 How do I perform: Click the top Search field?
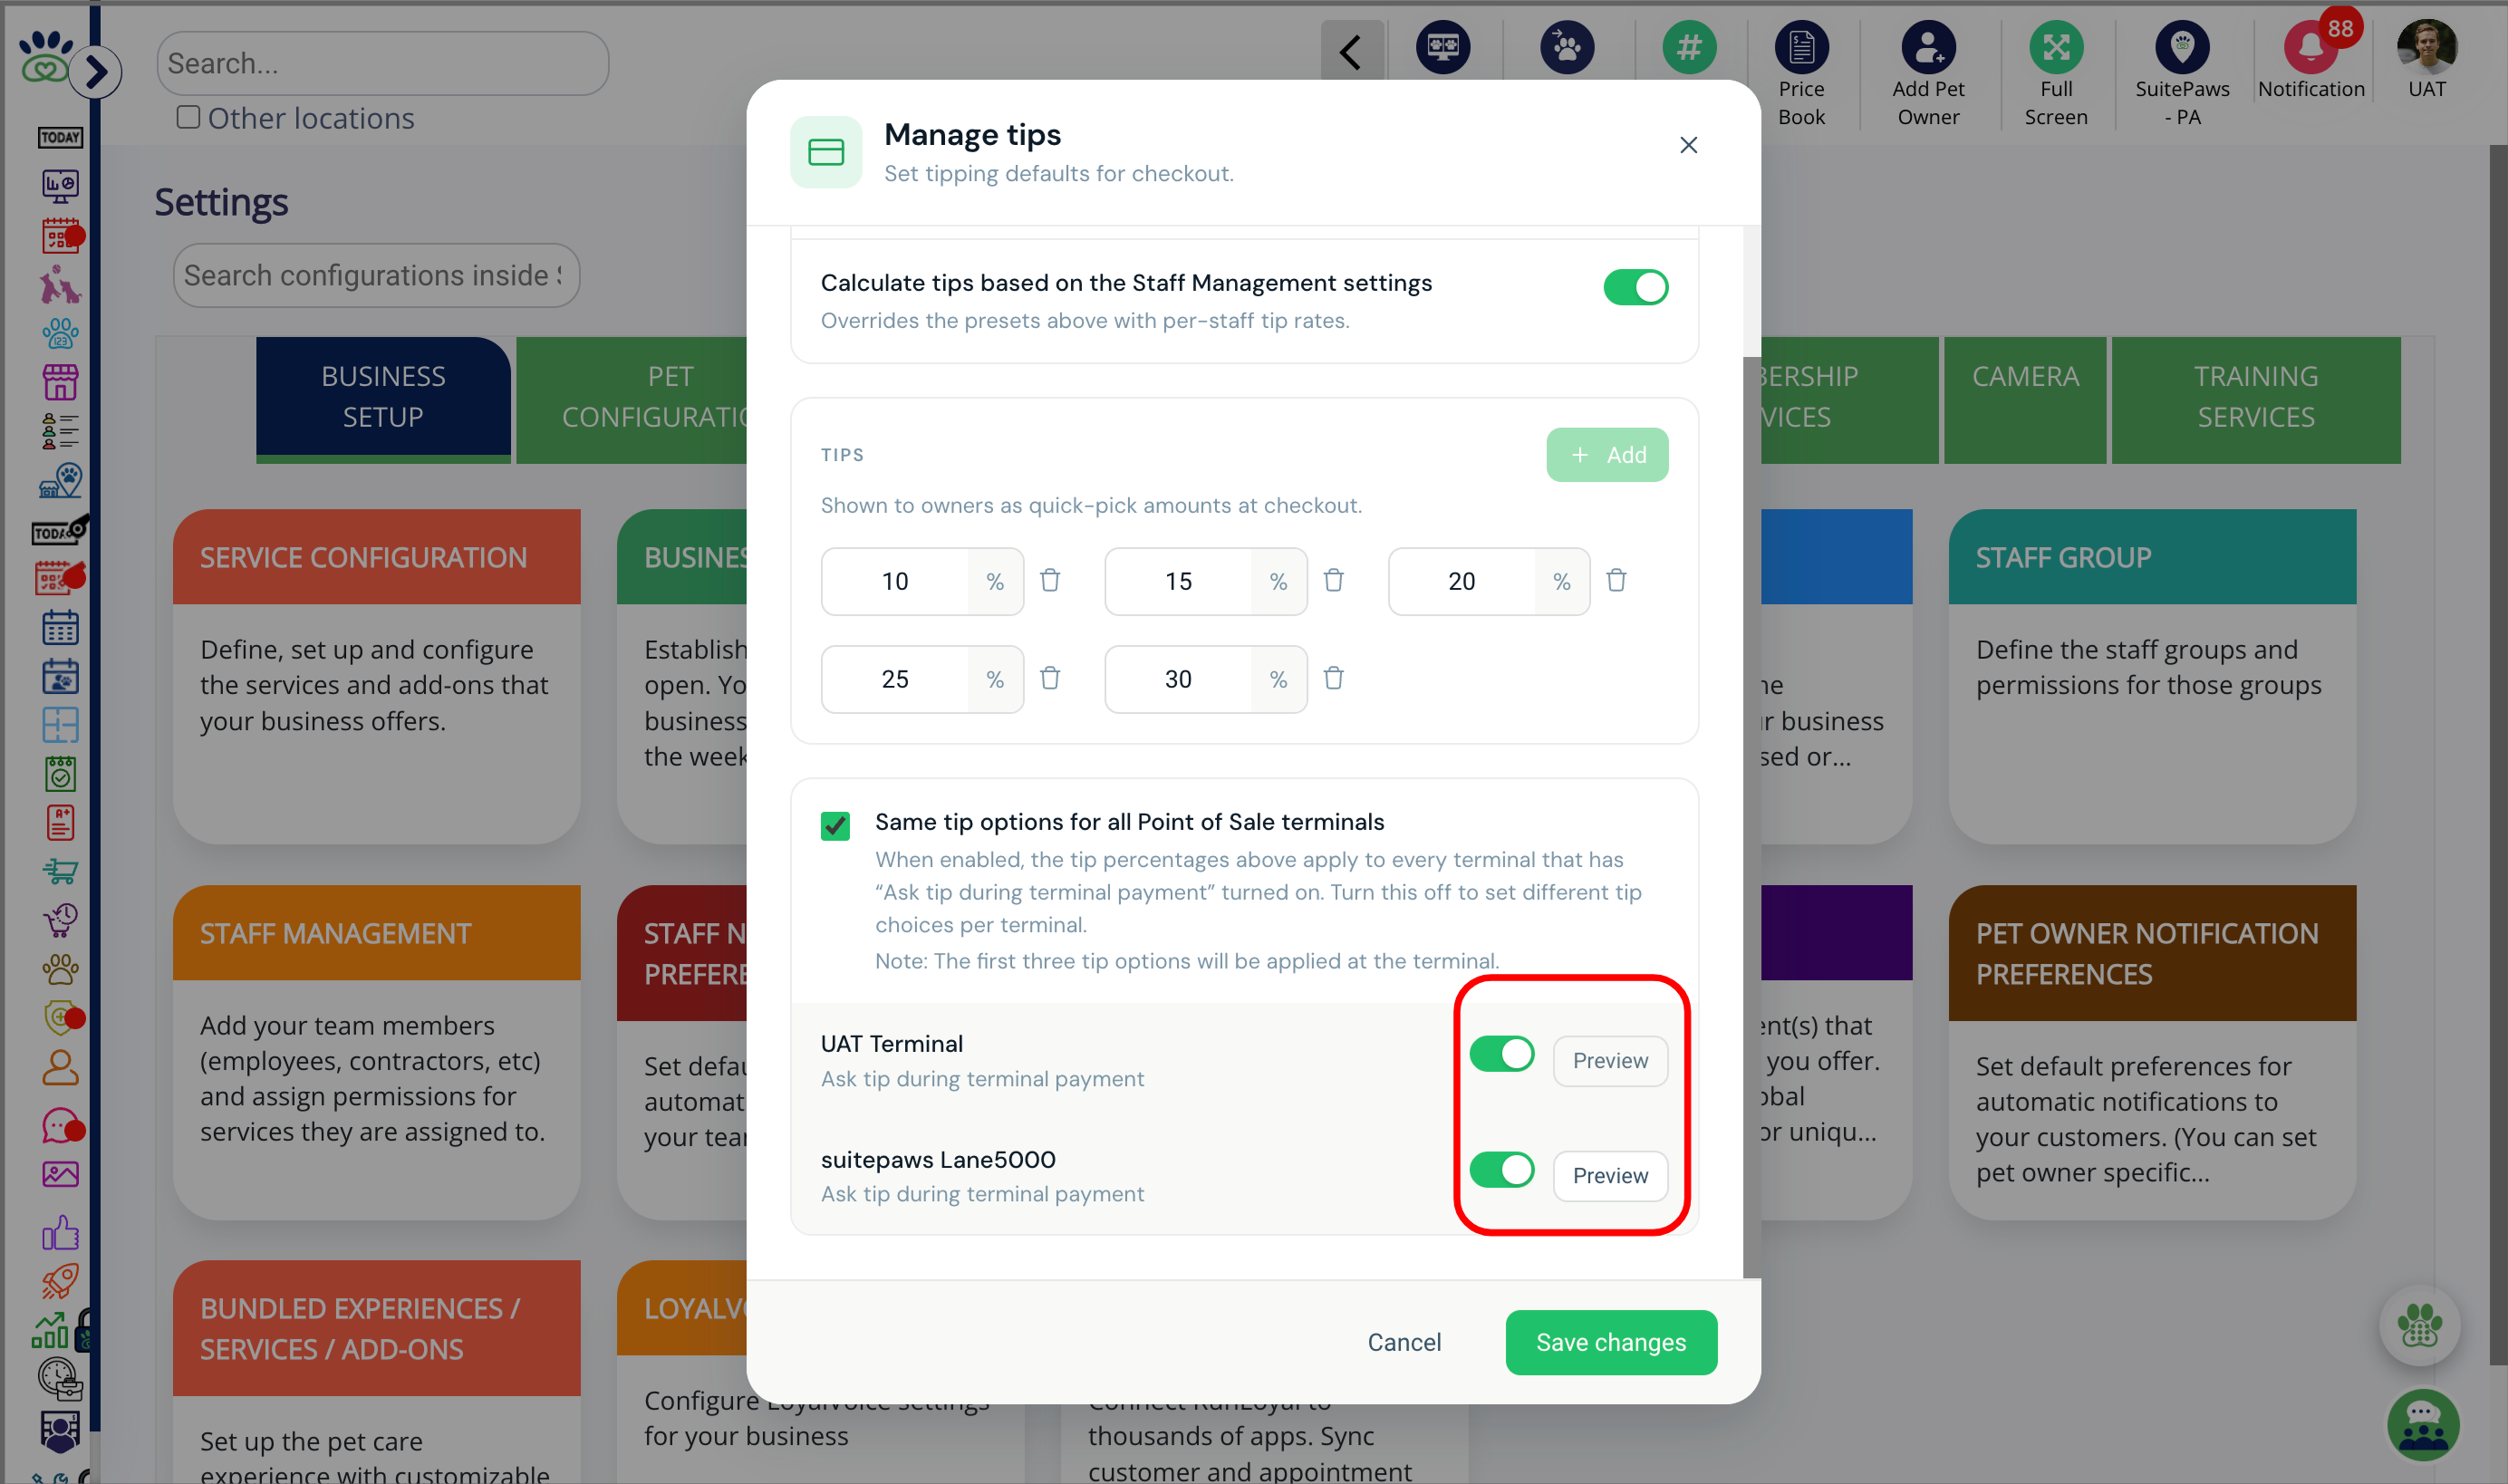point(383,63)
